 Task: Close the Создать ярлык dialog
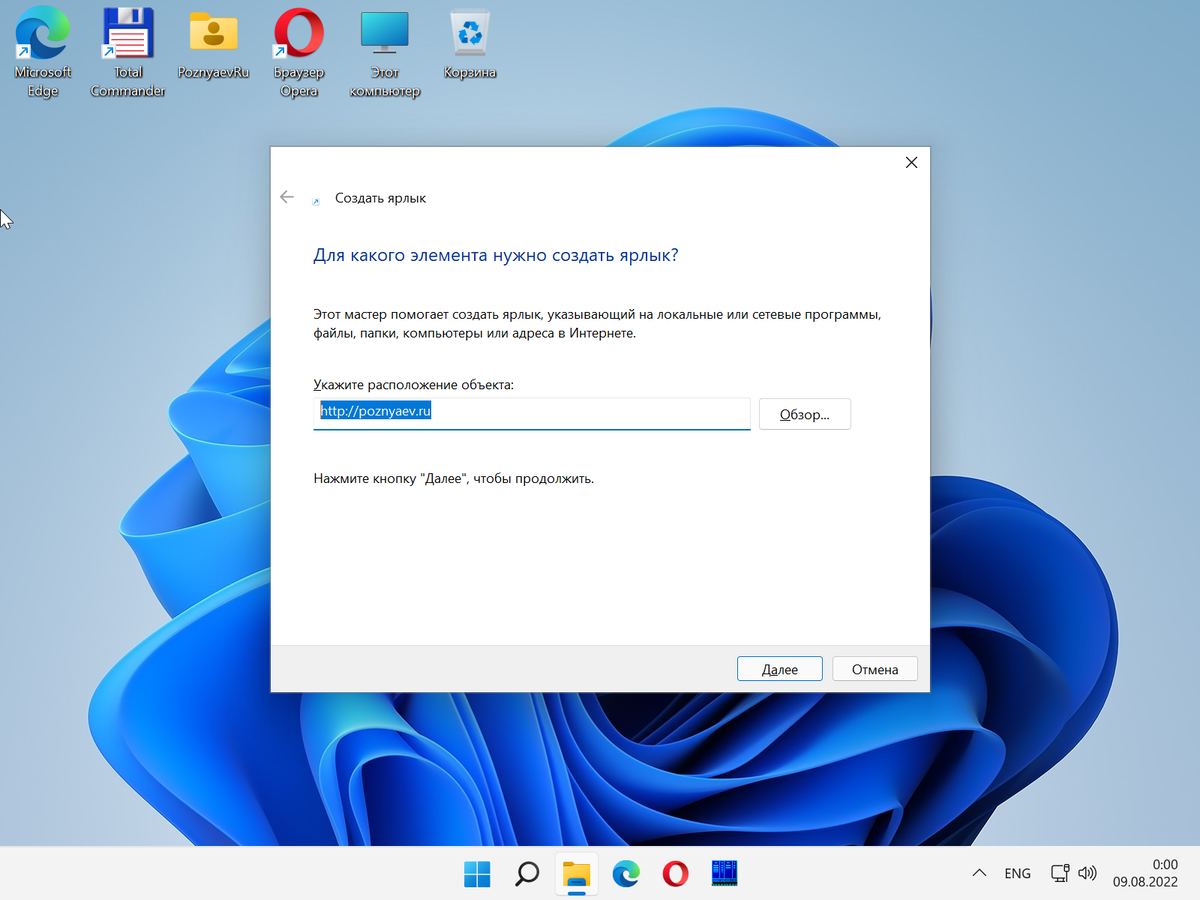(911, 162)
